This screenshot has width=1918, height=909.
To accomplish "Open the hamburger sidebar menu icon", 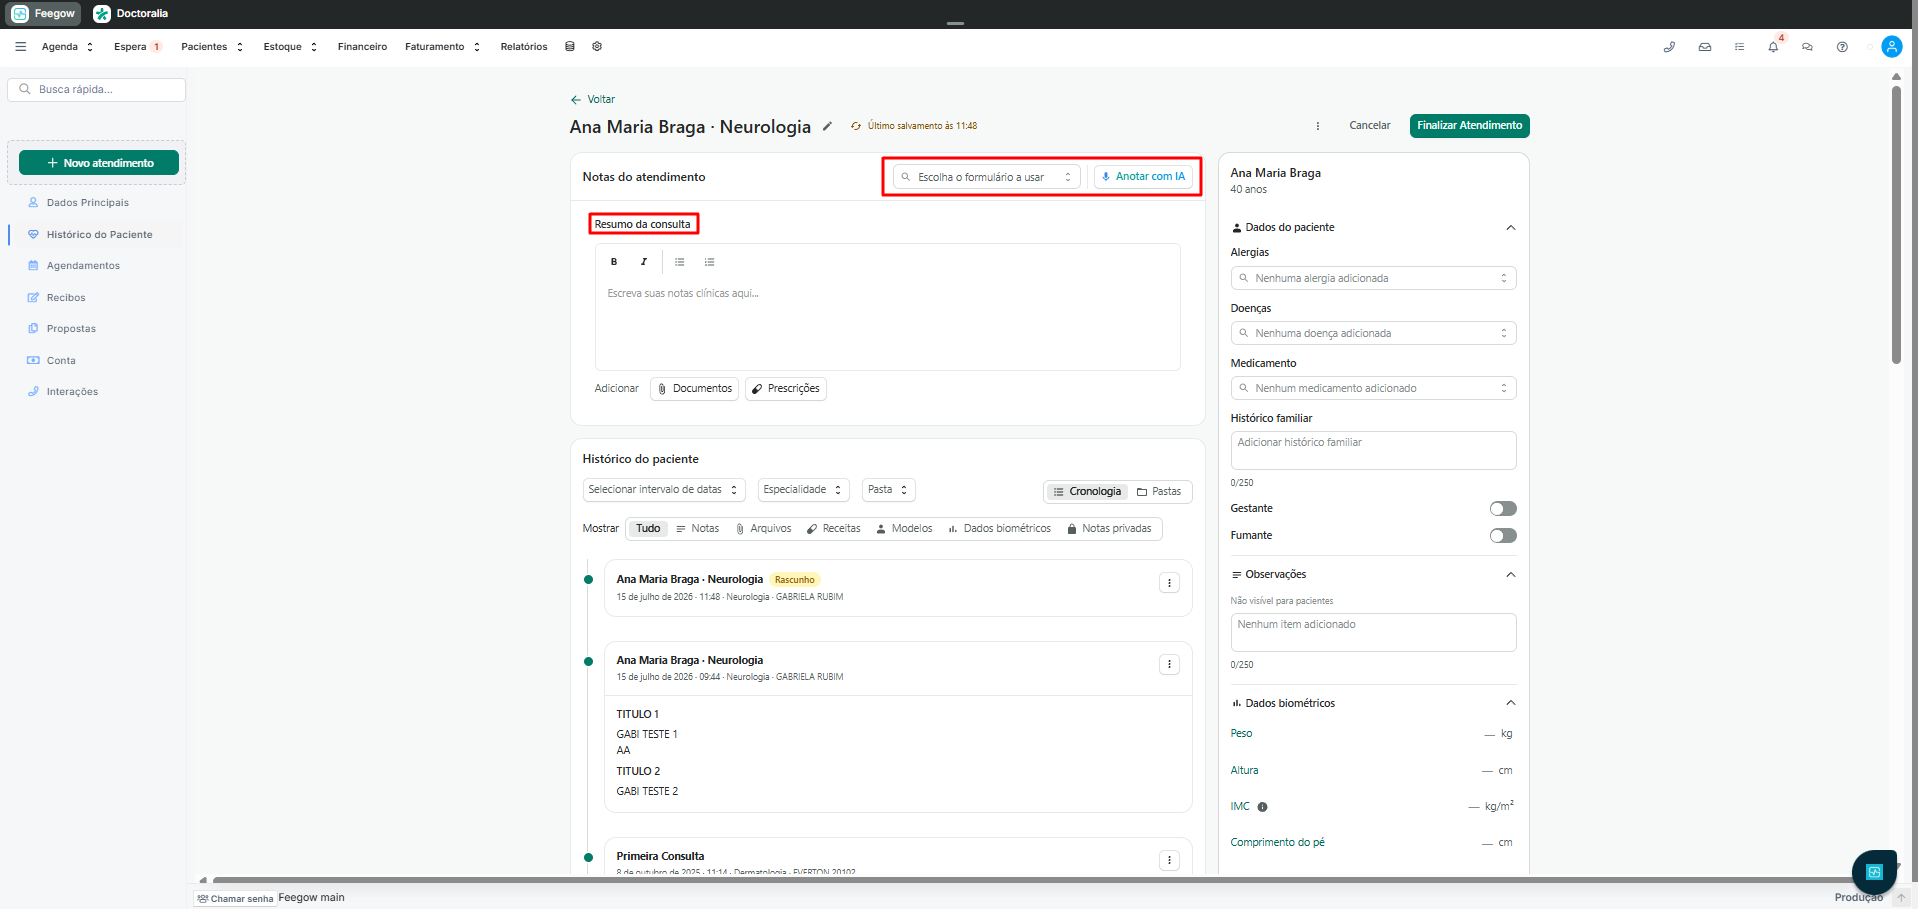I will point(20,47).
